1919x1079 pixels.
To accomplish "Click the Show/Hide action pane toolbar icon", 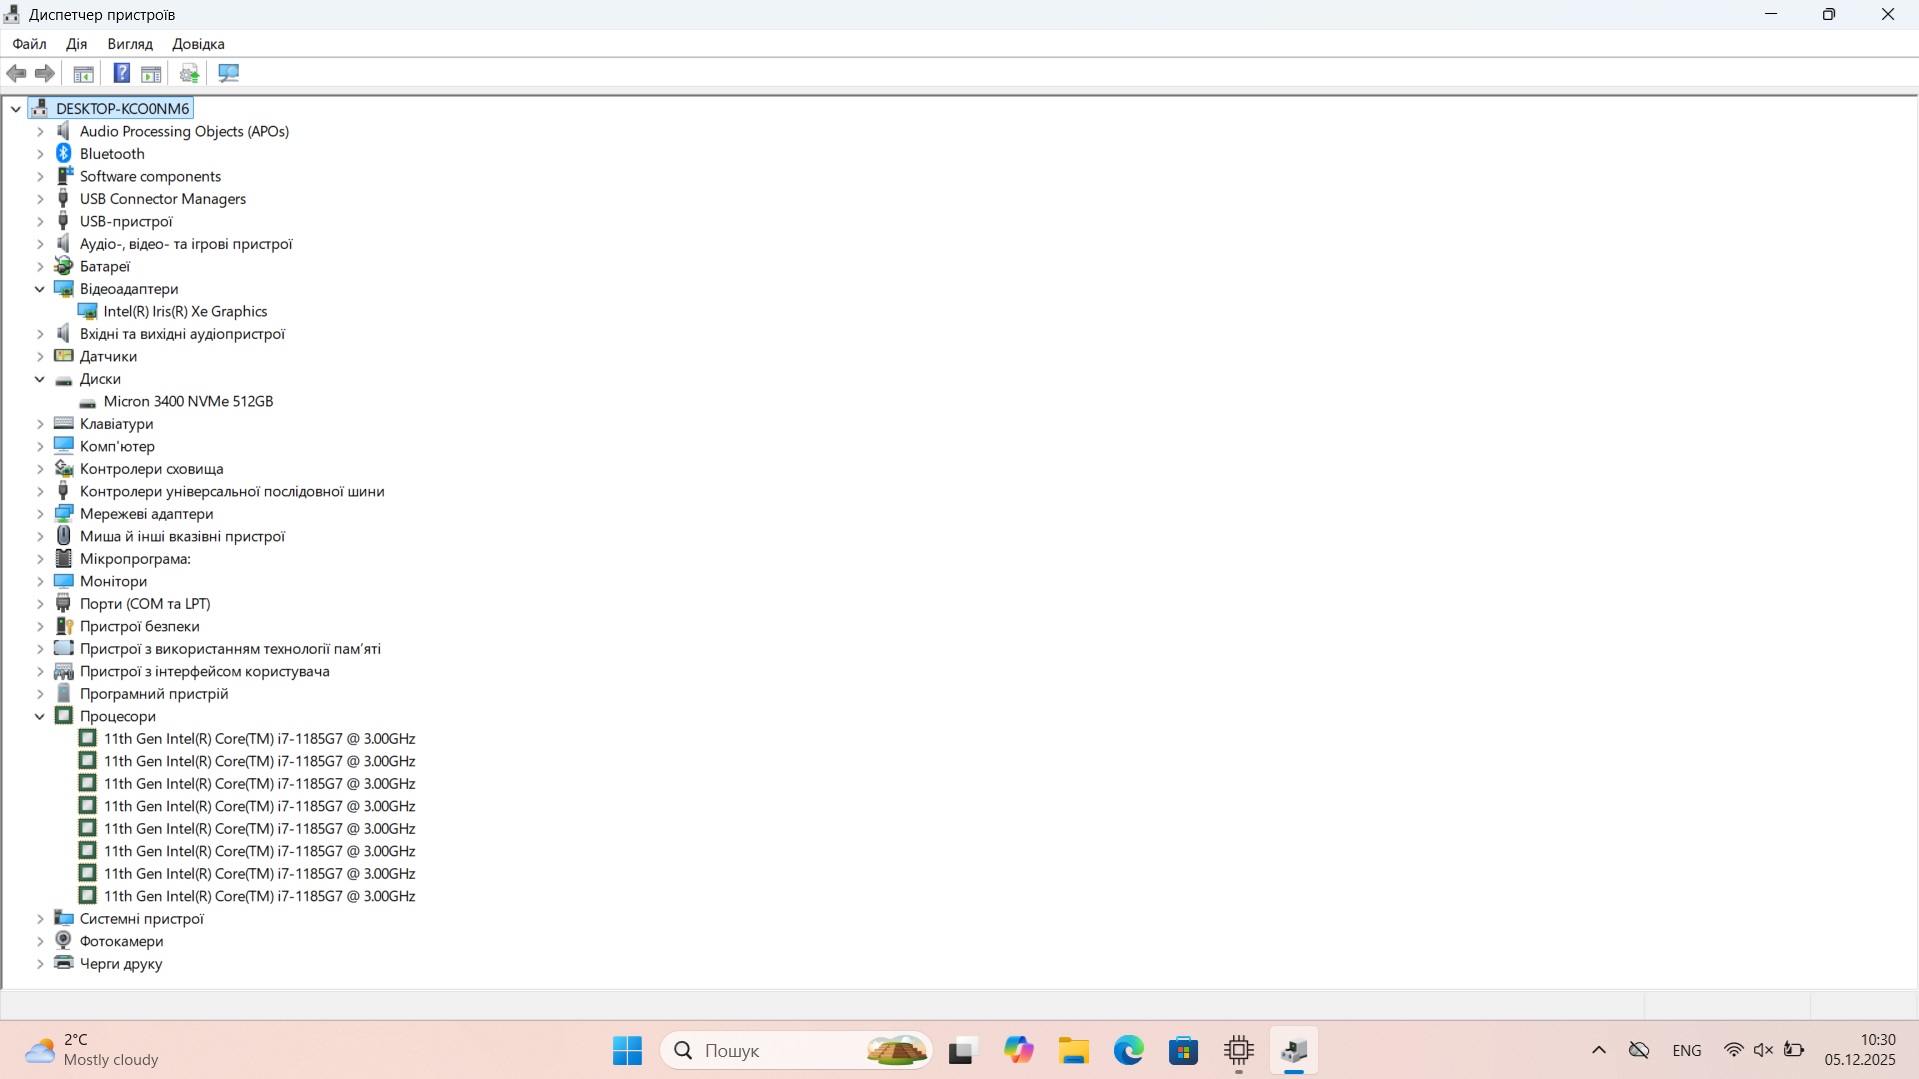I will pos(151,73).
